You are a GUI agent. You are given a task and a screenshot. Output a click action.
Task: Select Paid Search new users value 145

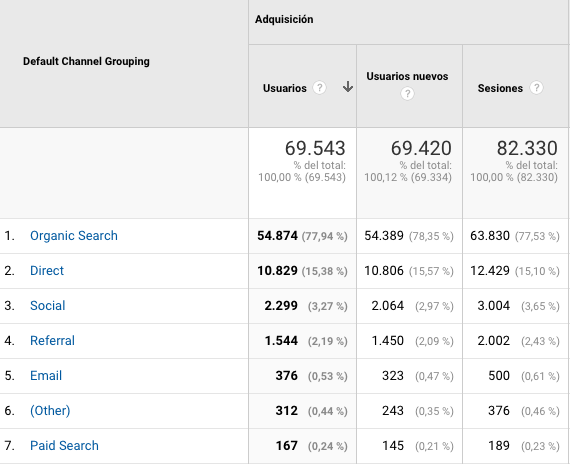click(393, 445)
